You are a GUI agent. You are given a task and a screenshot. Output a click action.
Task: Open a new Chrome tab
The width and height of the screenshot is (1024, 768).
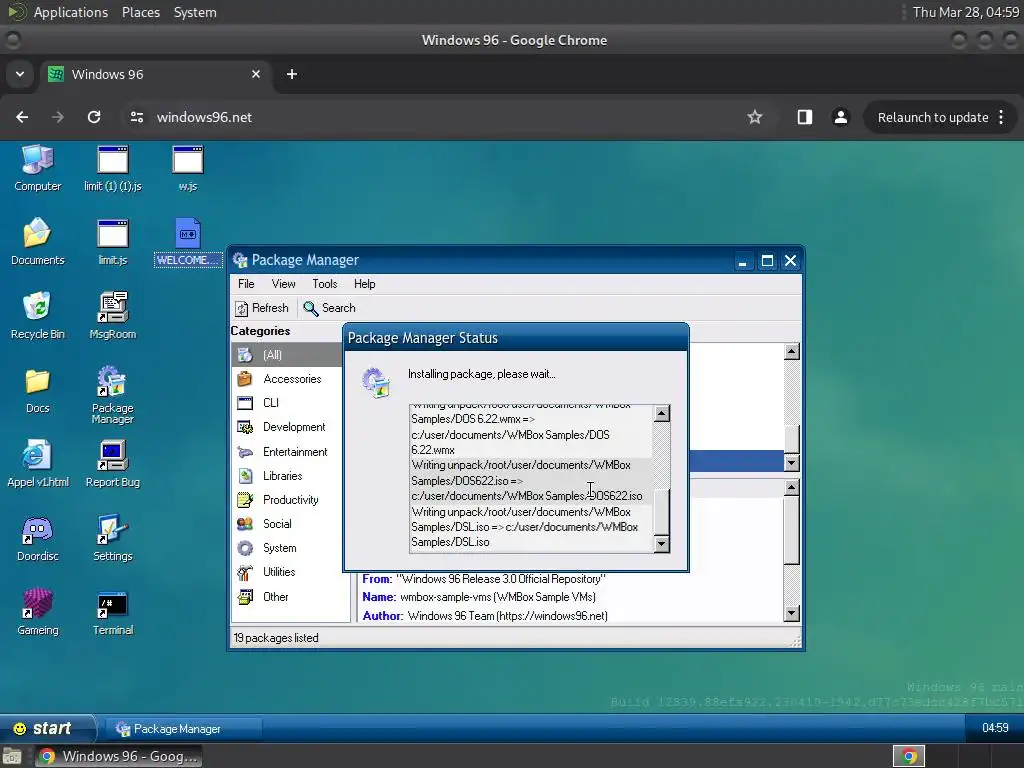[x=292, y=74]
